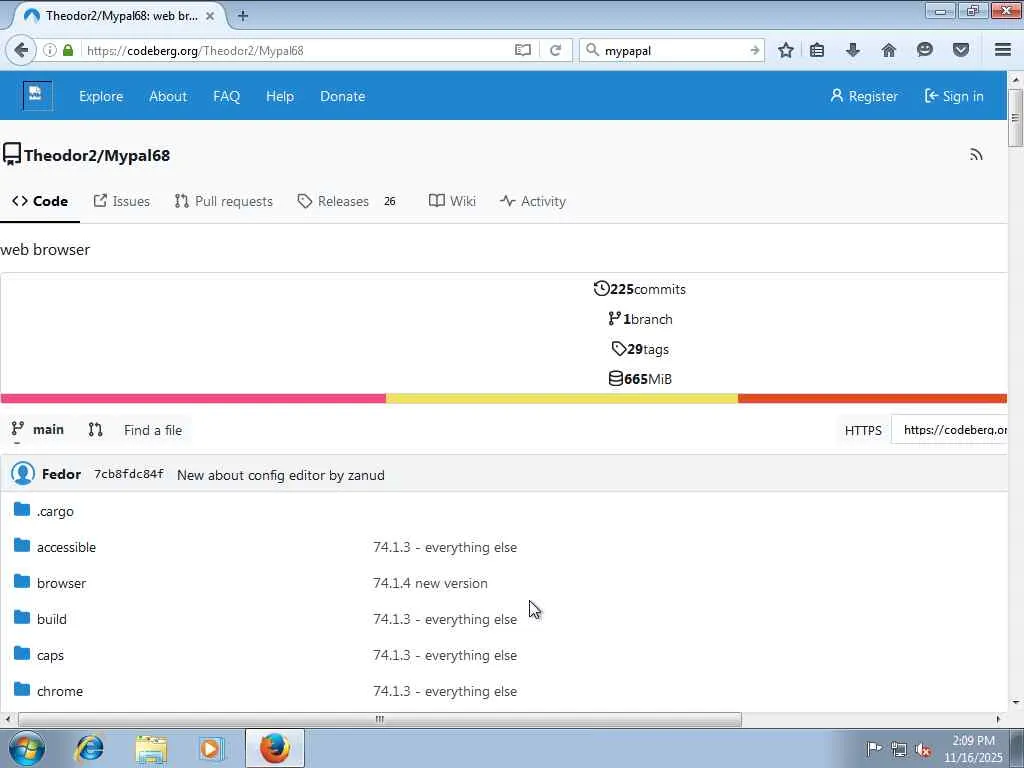Switch to the Issues tab

pyautogui.click(x=121, y=201)
